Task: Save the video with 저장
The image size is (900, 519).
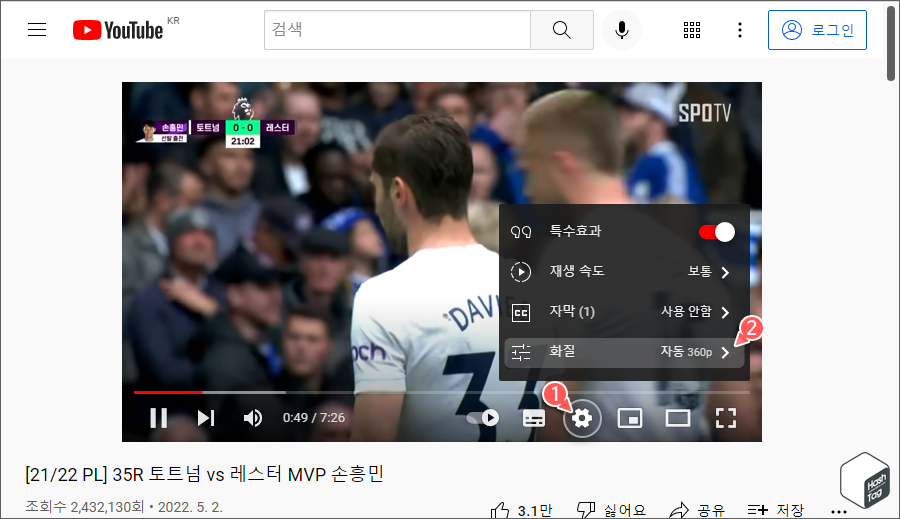Action: point(776,510)
